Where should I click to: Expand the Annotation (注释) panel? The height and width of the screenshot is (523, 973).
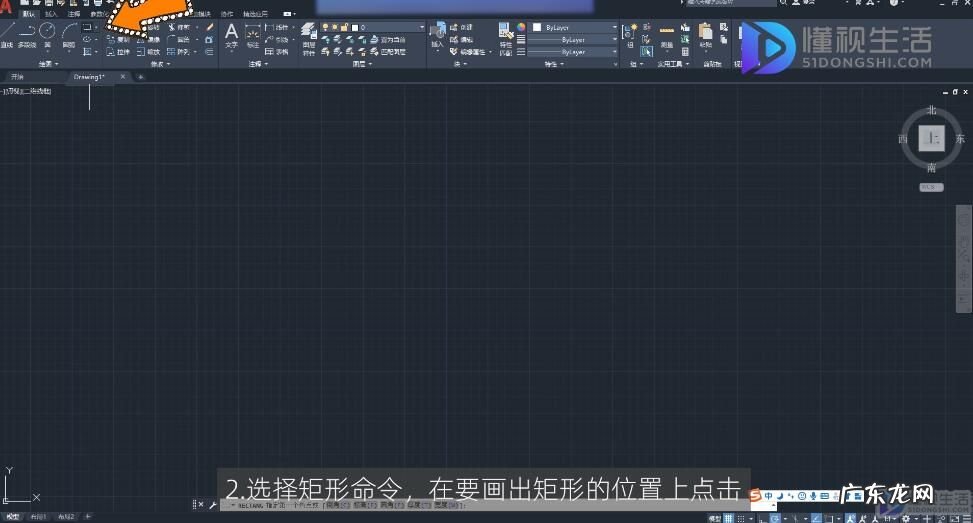pyautogui.click(x=258, y=64)
